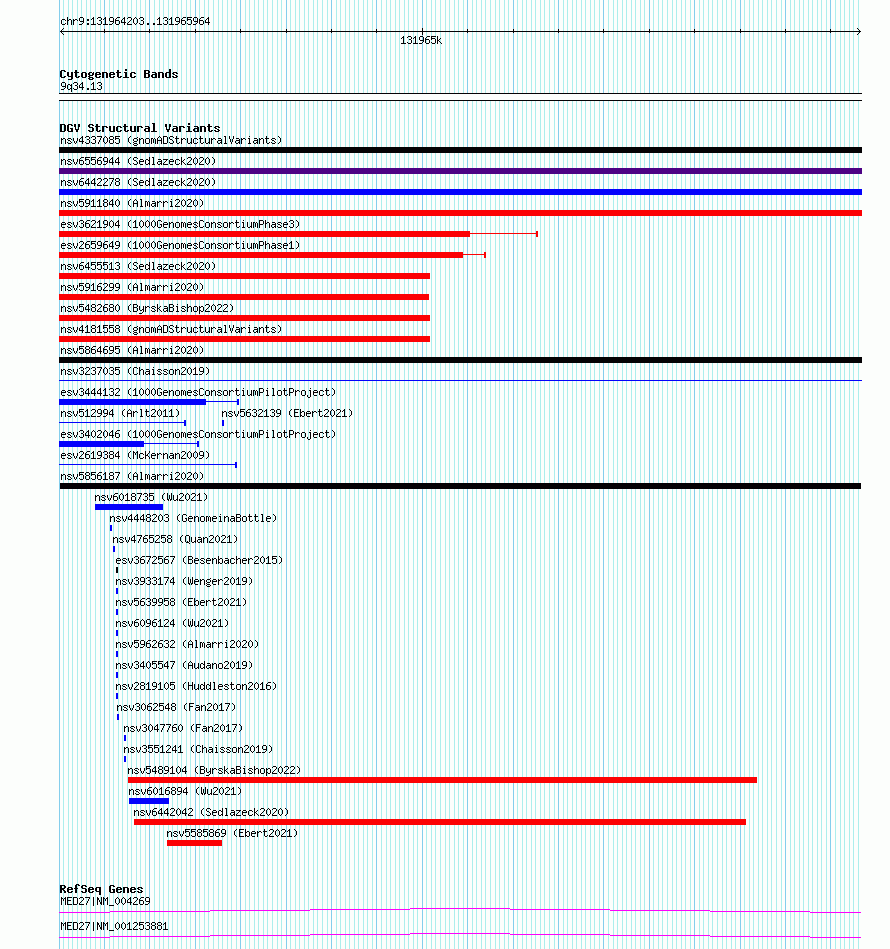This screenshot has height=949, width=890.
Task: Click the nsv5639958 (Ebert2021) label
Action: pyautogui.click(x=181, y=603)
